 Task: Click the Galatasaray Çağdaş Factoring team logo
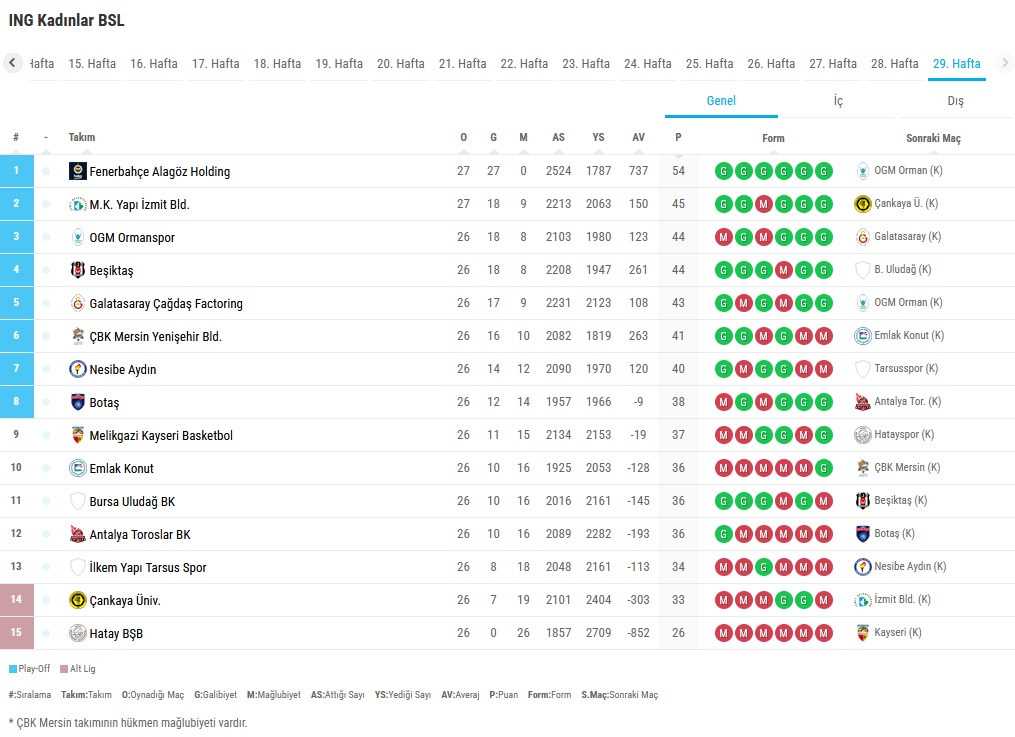[78, 303]
